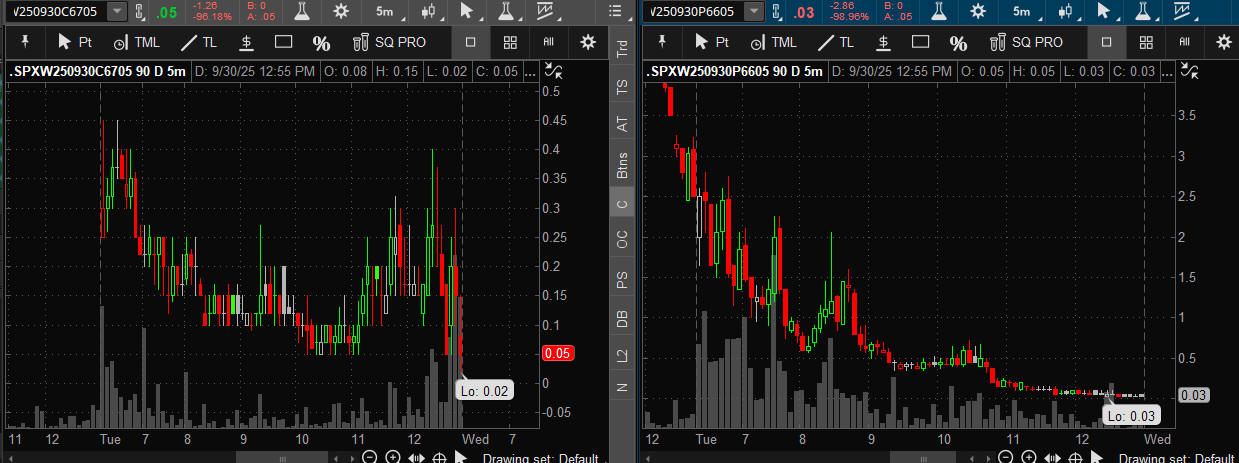This screenshot has height=463, width=1239.
Task: Switch right chart to grid layout
Action: (x=1146, y=42)
